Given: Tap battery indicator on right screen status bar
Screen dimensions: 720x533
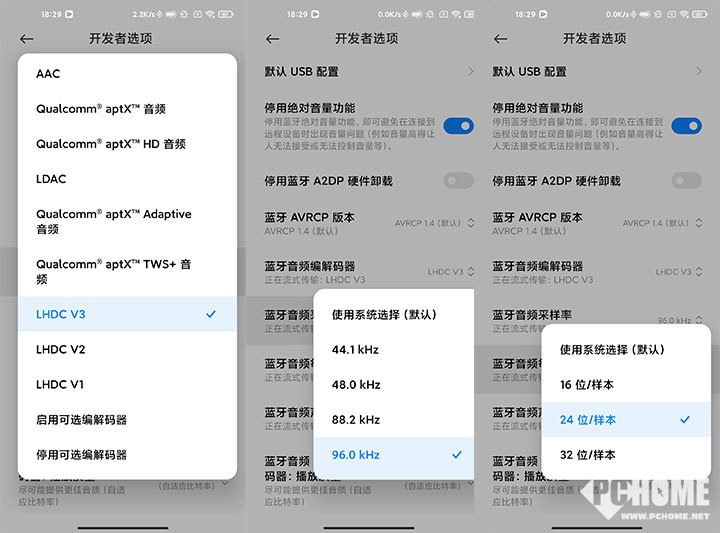Looking at the screenshot, I should coord(699,14).
